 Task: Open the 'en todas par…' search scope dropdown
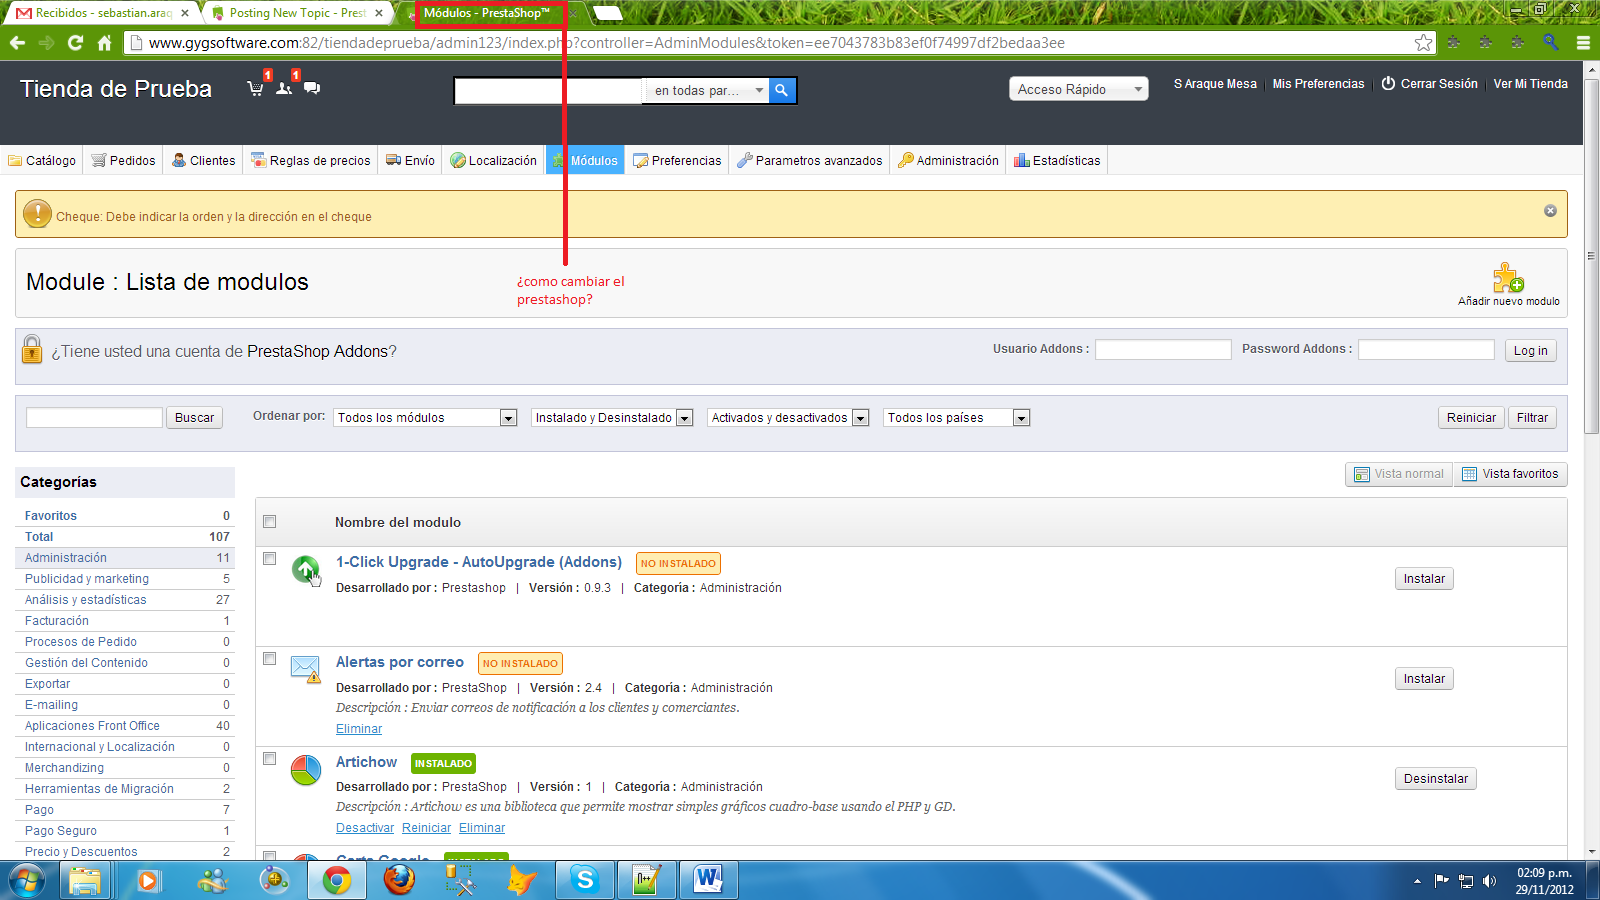tap(708, 90)
